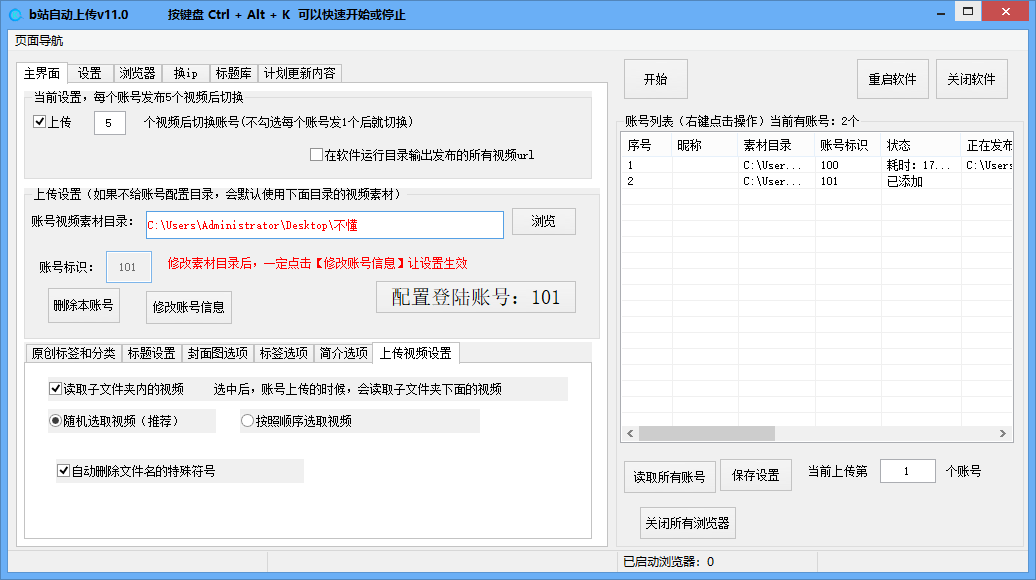Click the 账号标识 column header
1036x580 pixels.
tap(848, 145)
